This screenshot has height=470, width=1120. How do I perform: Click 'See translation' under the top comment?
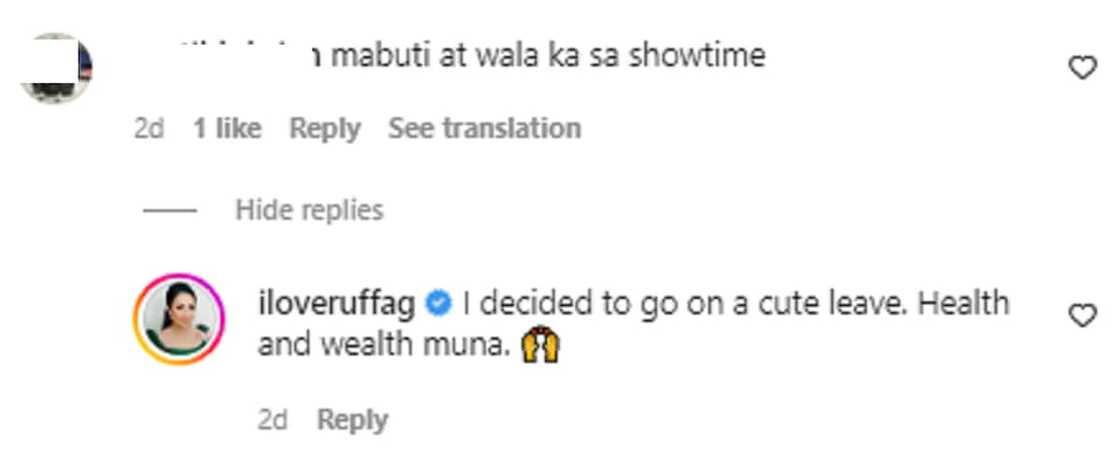tap(484, 128)
